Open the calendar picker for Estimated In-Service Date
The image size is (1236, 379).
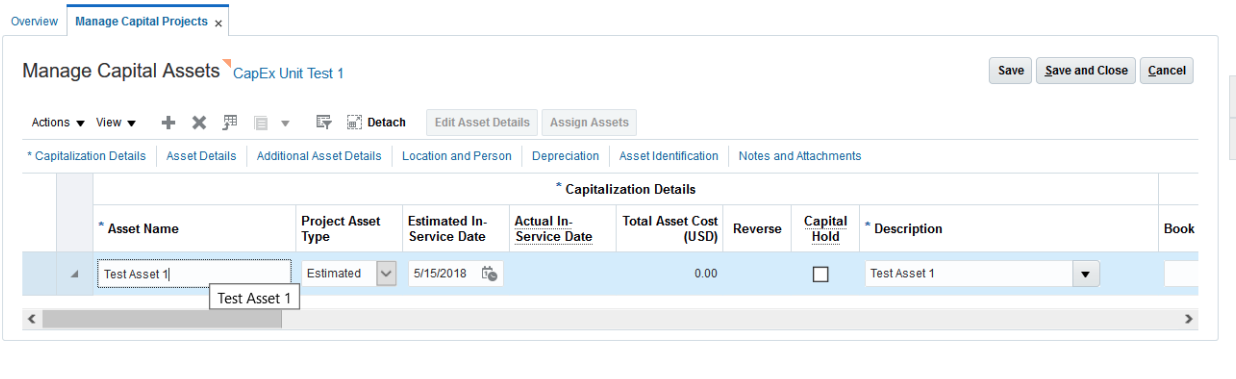(490, 274)
